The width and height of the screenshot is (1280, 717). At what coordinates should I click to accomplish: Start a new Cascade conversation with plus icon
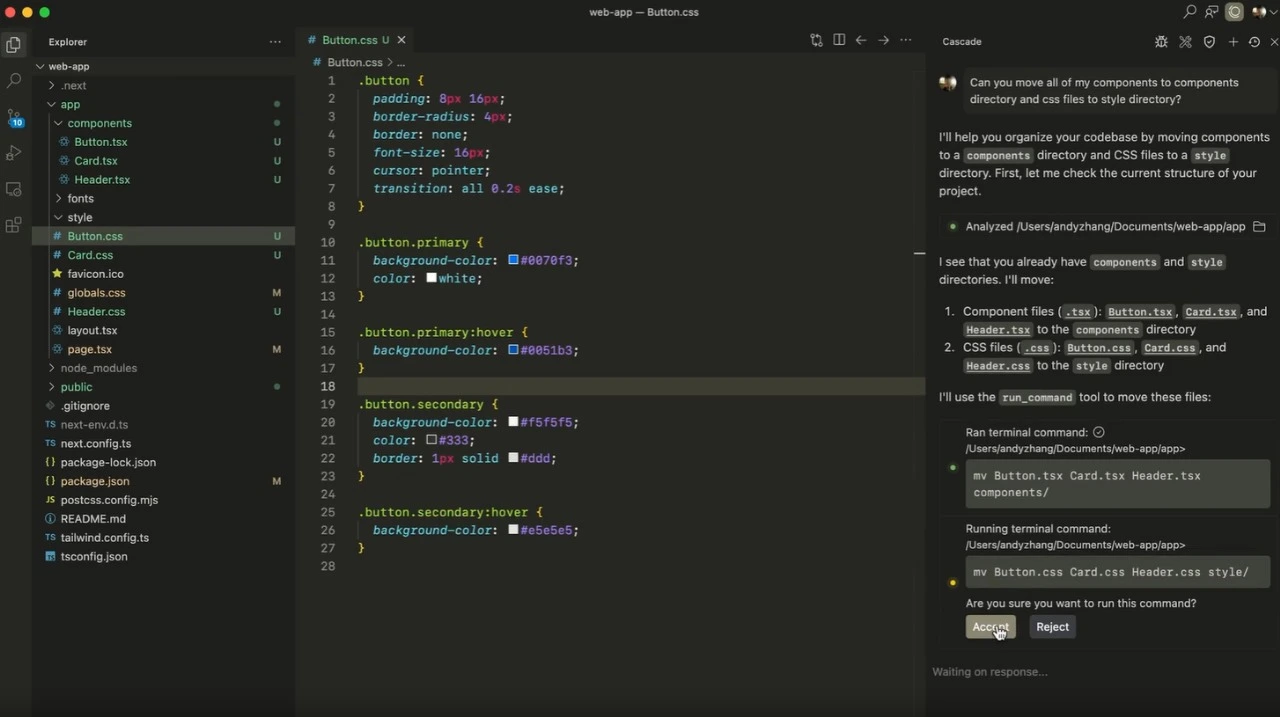click(x=1232, y=42)
